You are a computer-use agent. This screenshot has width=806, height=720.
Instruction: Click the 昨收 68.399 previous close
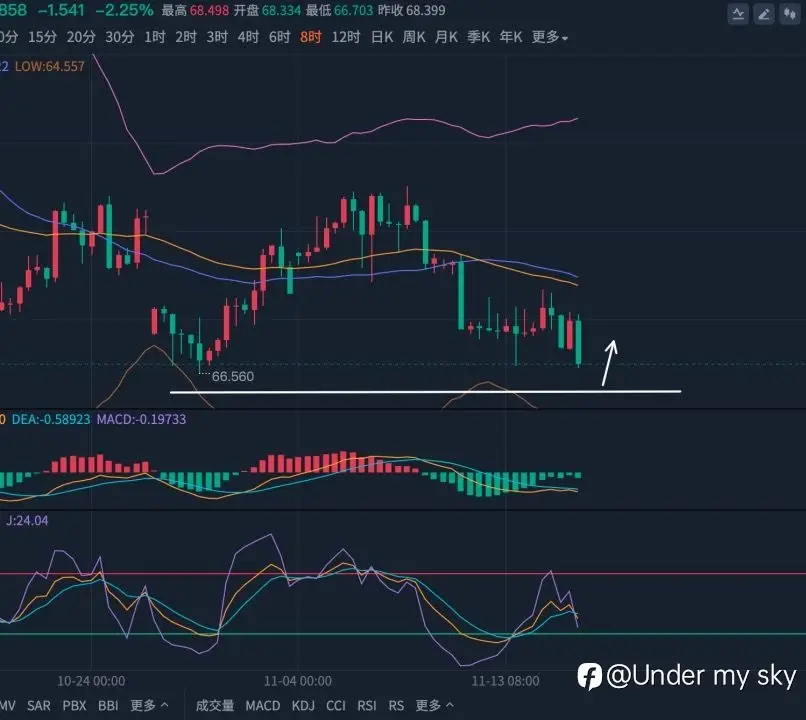coord(412,10)
